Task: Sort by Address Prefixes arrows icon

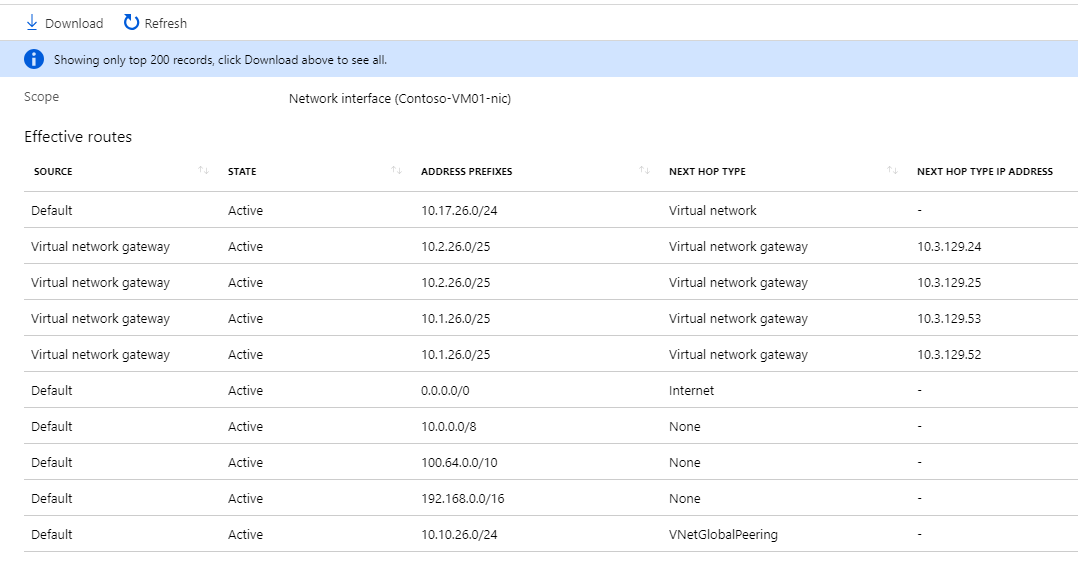Action: click(x=644, y=171)
